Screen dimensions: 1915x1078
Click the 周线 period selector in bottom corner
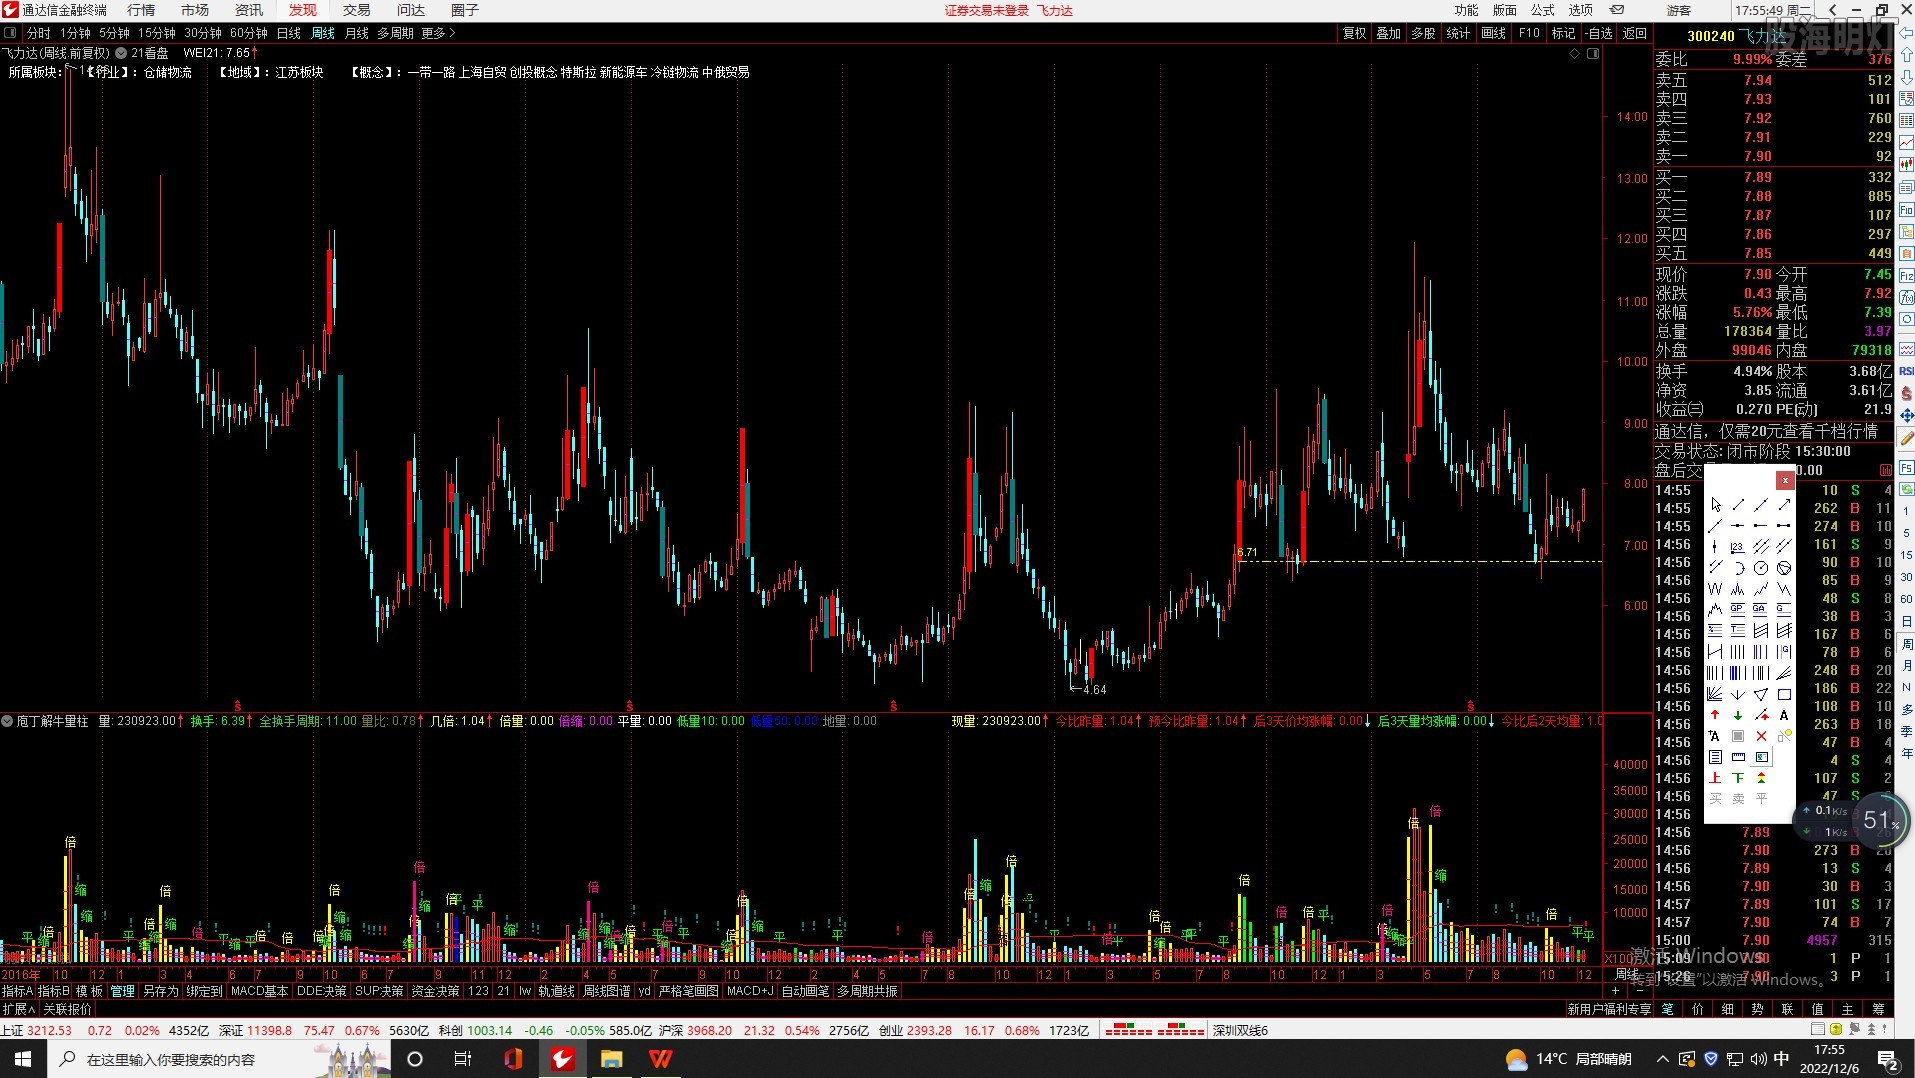click(1627, 974)
